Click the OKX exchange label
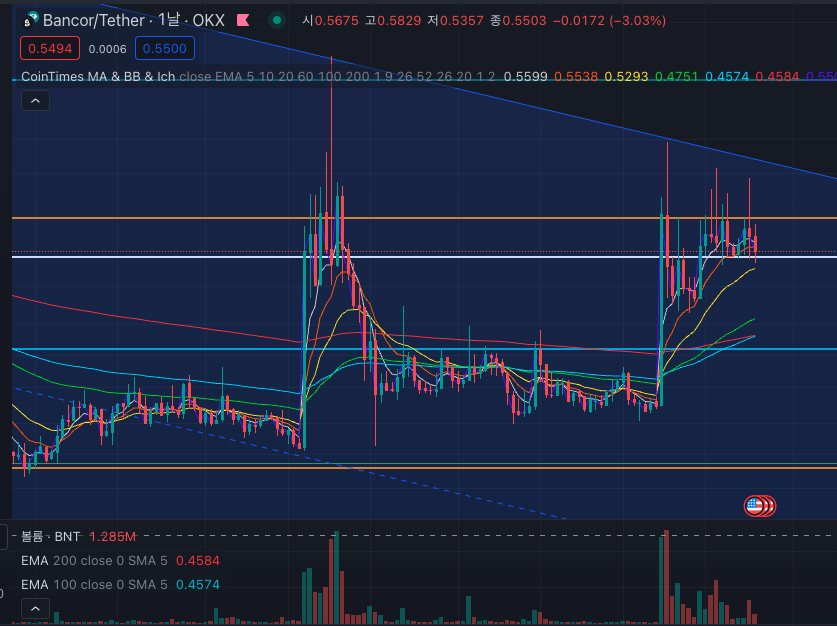The image size is (837, 626). [x=209, y=20]
